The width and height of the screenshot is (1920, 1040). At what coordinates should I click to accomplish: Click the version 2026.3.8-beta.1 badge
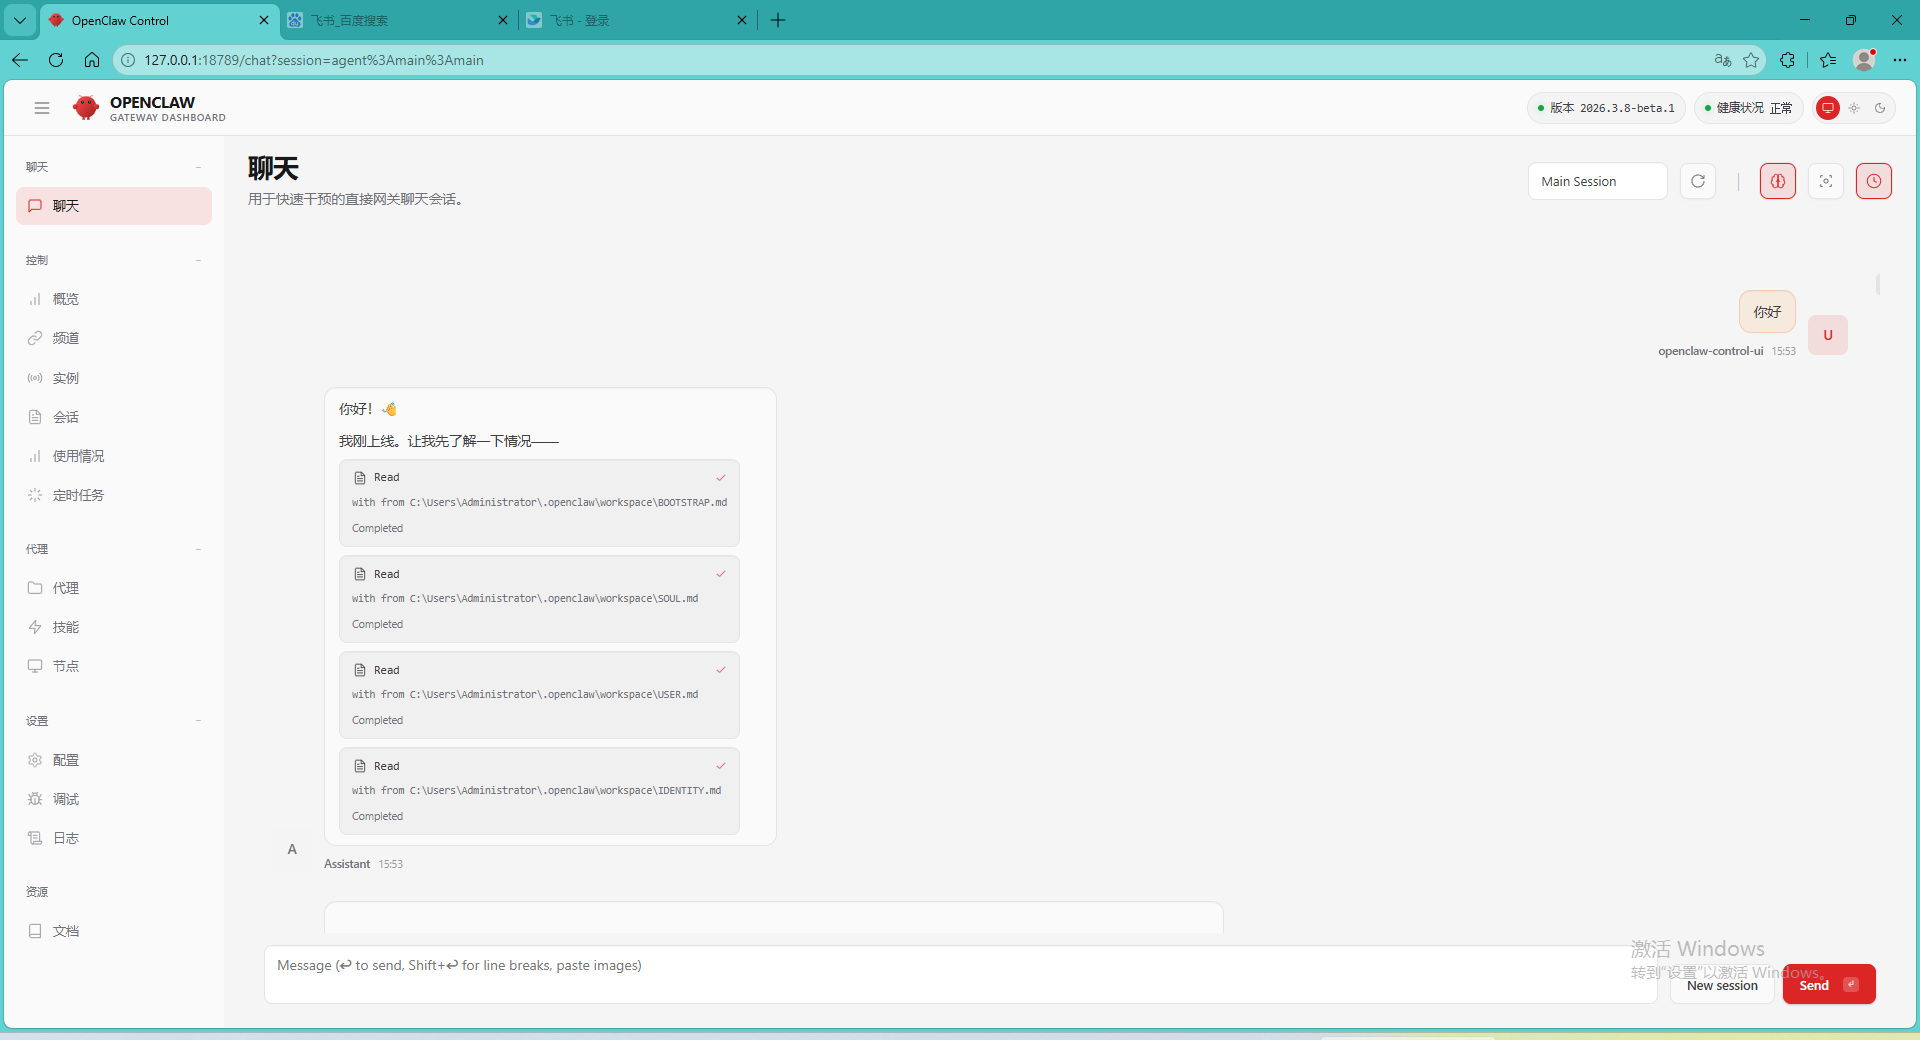(1606, 108)
